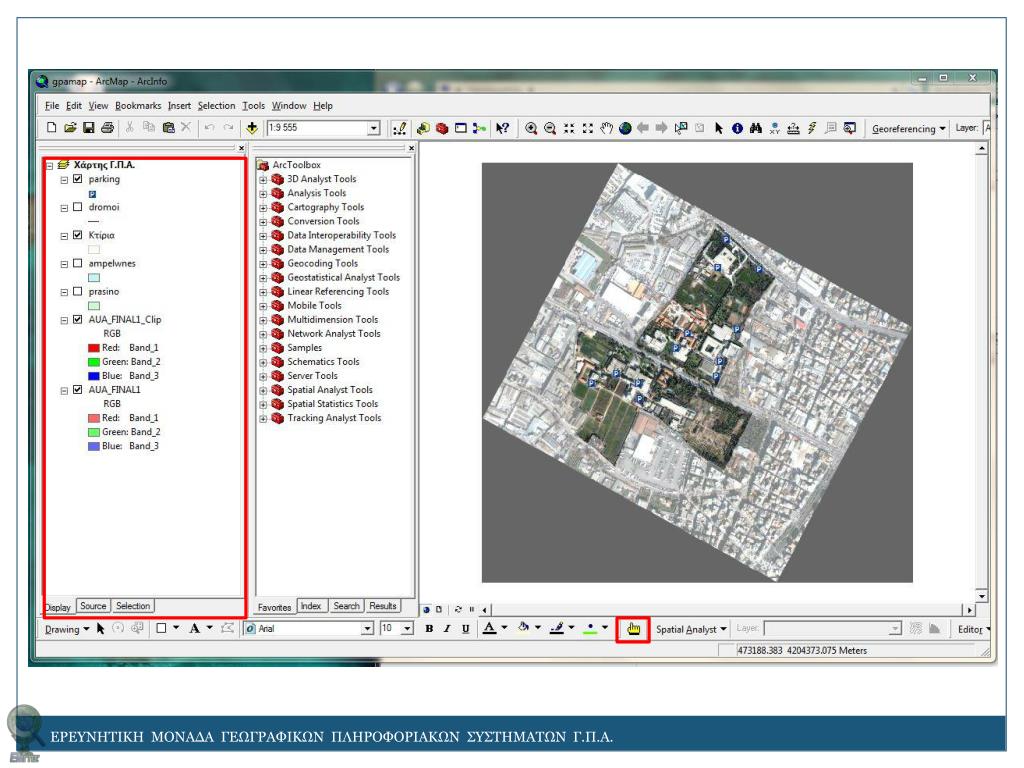
Task: Click the Fixed Zoom Out icon
Action: 588,129
